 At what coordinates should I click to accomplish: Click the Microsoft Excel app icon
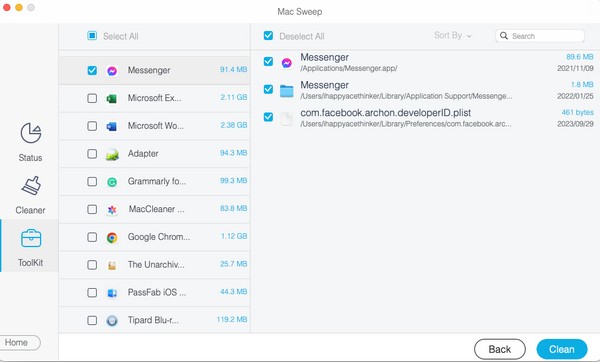112,98
